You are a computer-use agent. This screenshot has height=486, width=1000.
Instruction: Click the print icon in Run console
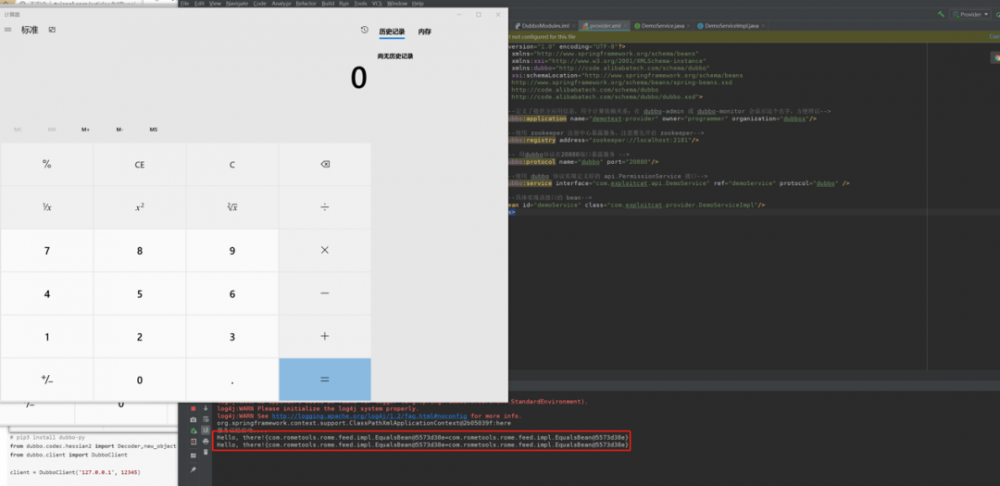[x=205, y=441]
